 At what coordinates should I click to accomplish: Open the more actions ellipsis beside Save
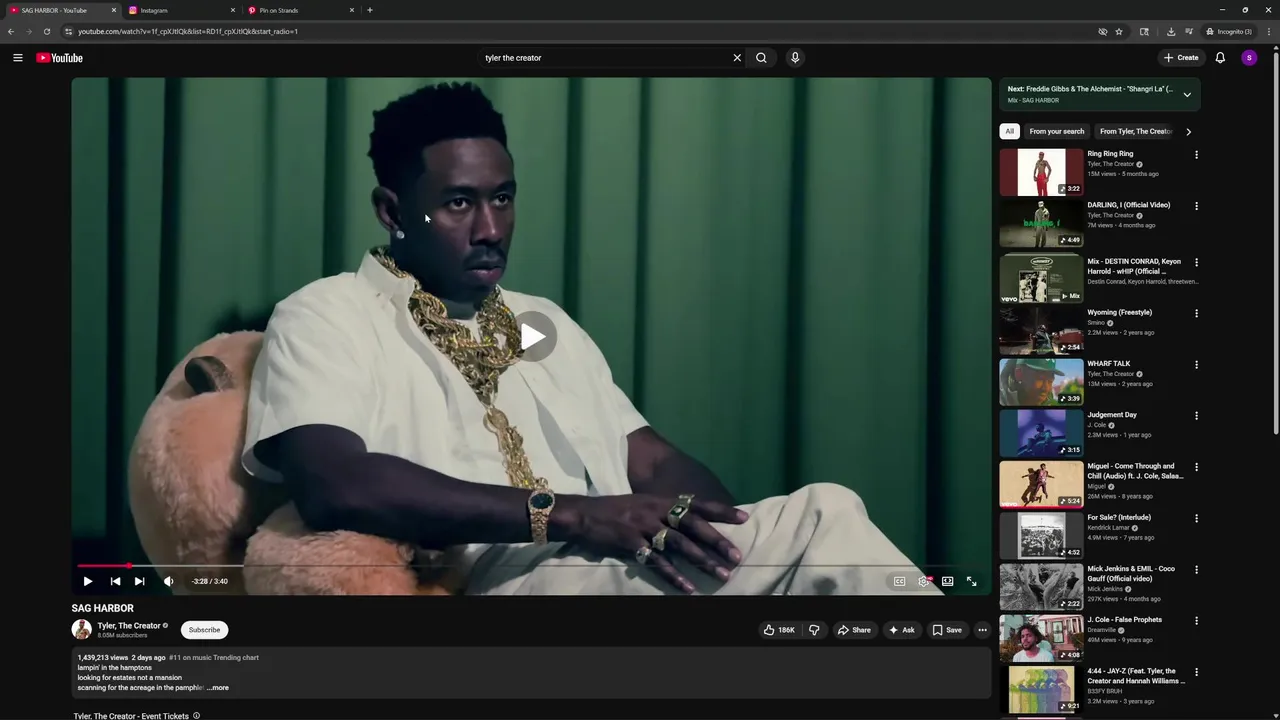tap(982, 630)
